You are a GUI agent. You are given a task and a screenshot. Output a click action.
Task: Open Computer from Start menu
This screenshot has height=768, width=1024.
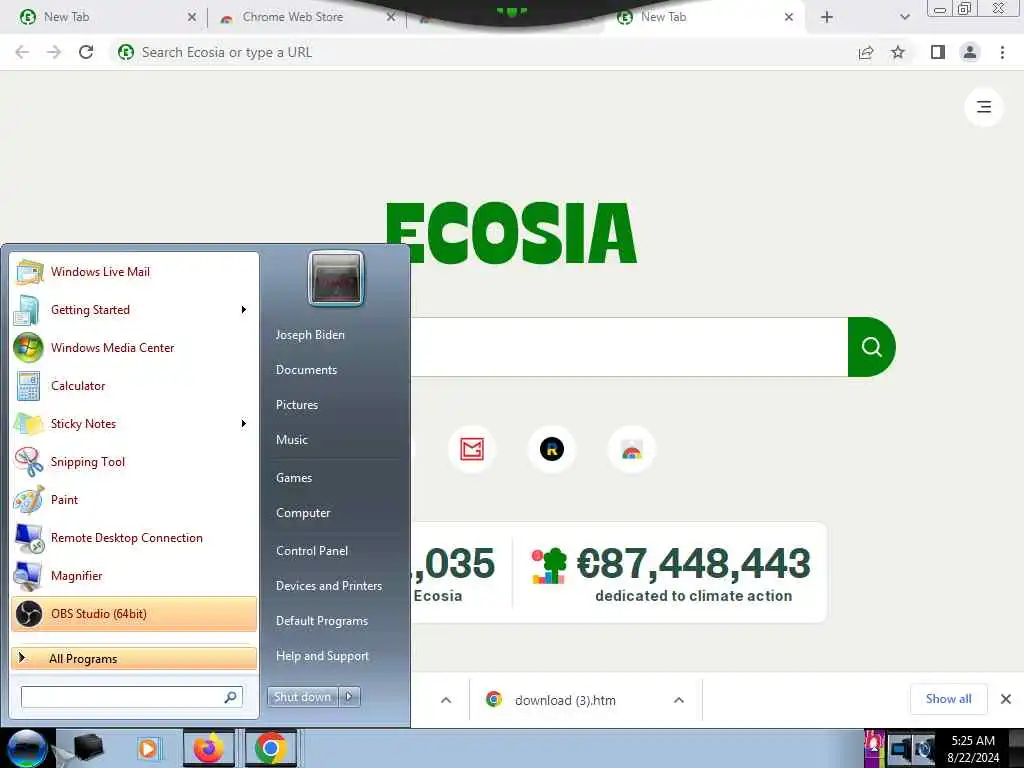[x=303, y=513]
